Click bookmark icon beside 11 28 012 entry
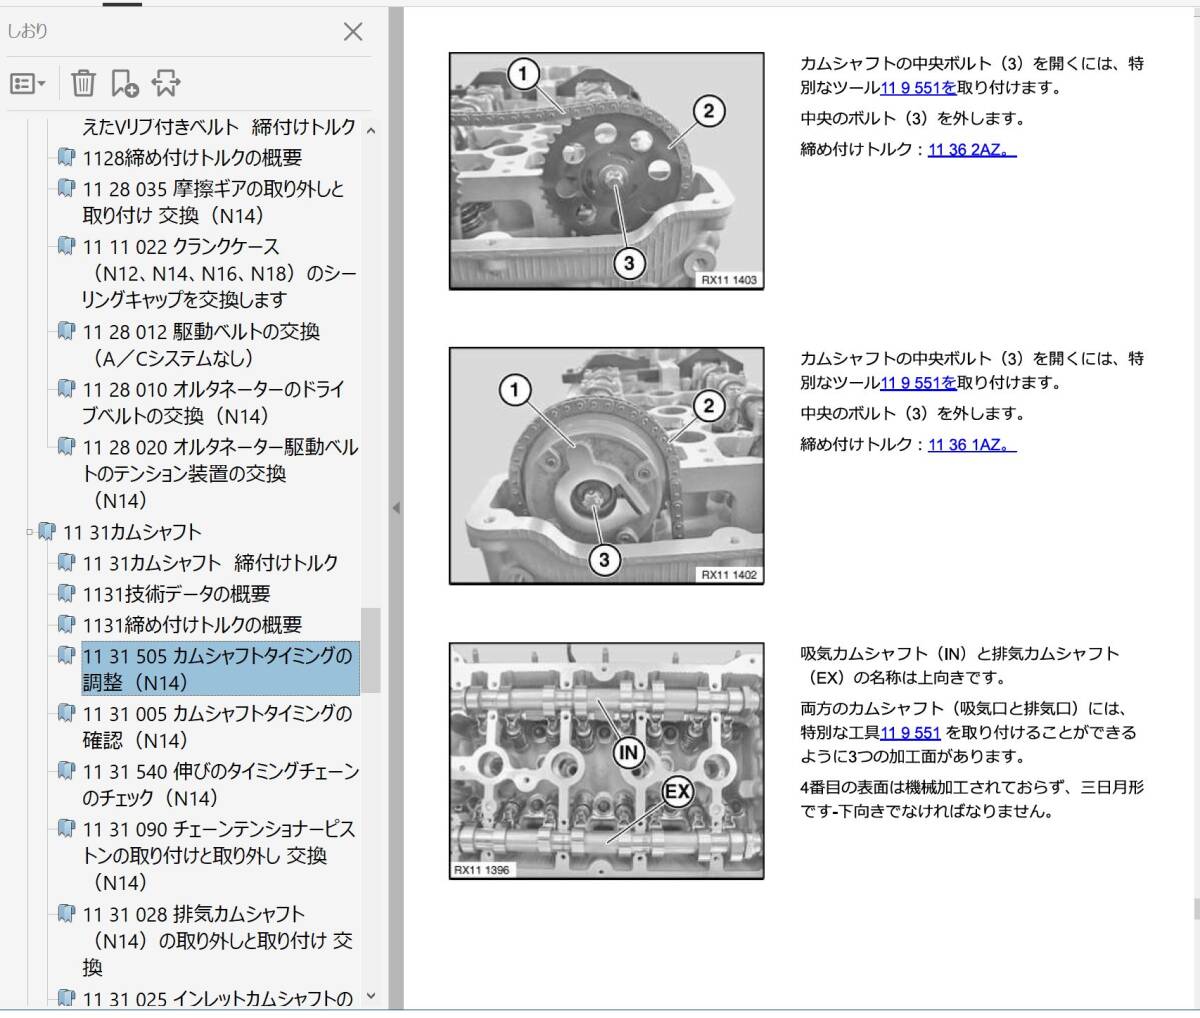The width and height of the screenshot is (1200, 1018). click(x=66, y=331)
